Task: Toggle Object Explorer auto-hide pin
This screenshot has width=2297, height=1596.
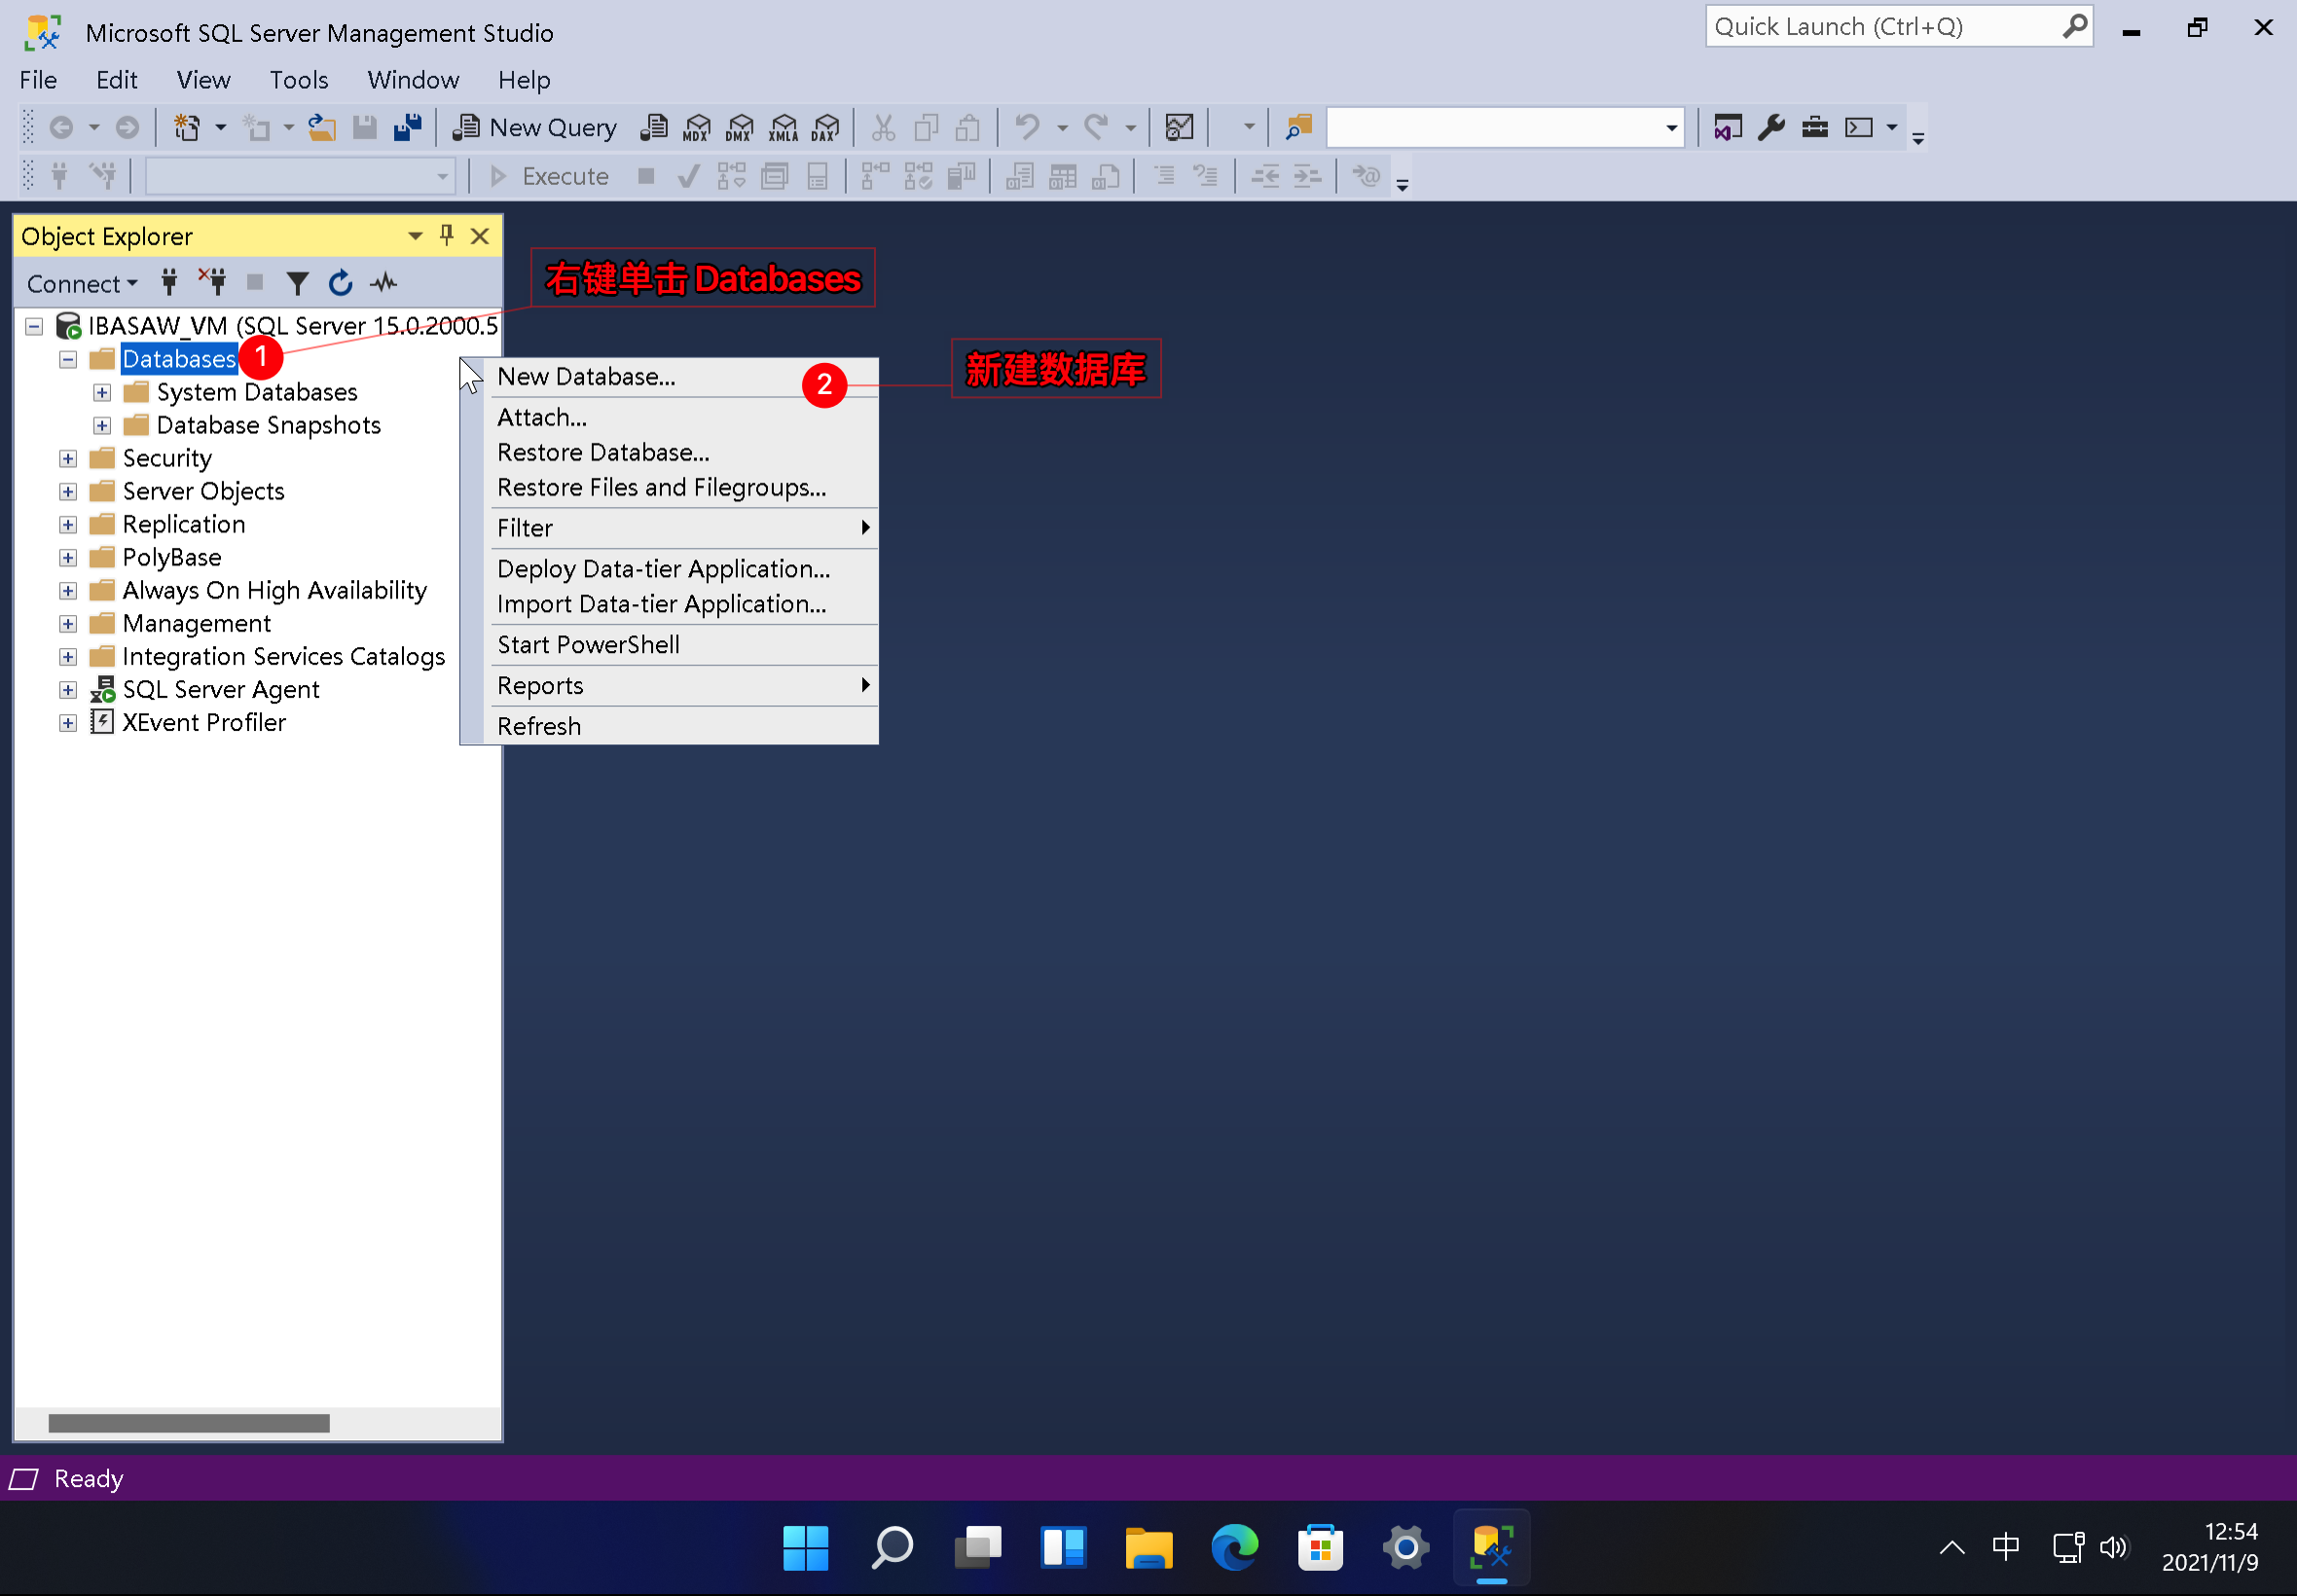Action: click(447, 235)
